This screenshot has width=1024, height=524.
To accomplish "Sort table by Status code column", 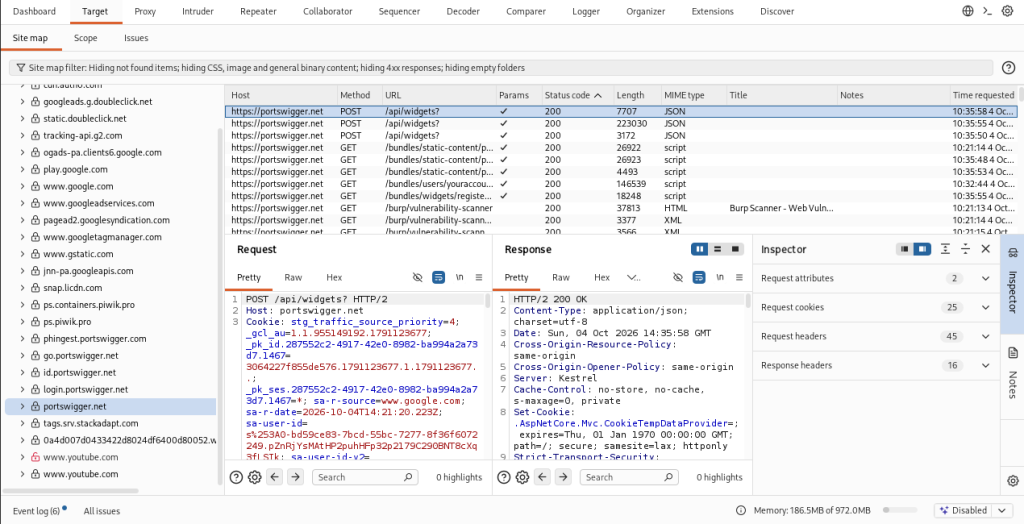I will pyautogui.click(x=577, y=95).
